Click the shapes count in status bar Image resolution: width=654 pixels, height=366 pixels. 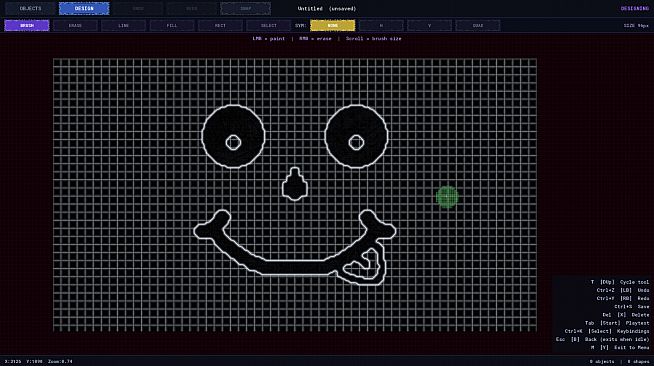tap(638, 361)
